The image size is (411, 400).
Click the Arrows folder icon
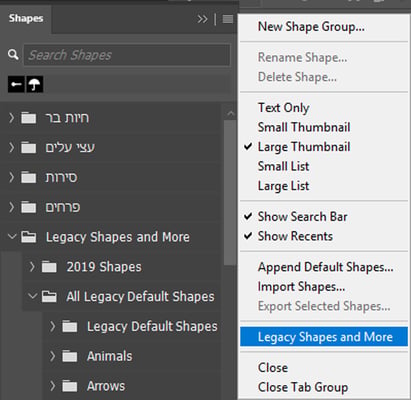(x=70, y=386)
